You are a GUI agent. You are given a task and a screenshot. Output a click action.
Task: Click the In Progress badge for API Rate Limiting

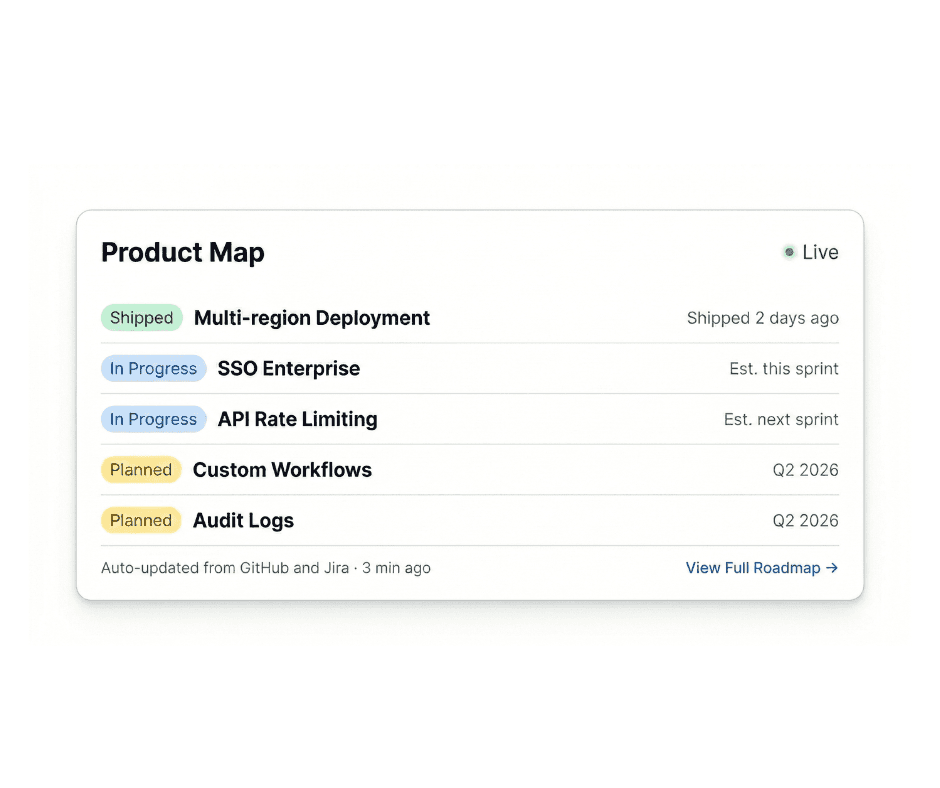click(x=153, y=419)
